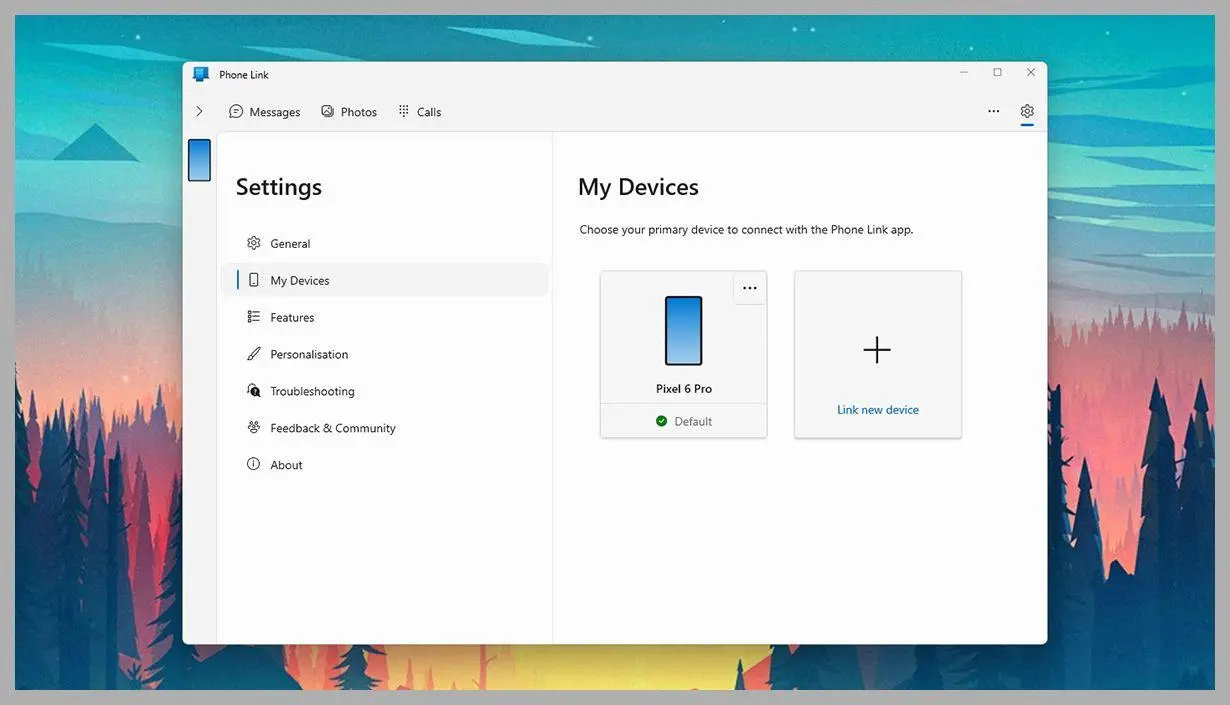
Task: Open the Calls tab
Action: pos(419,112)
